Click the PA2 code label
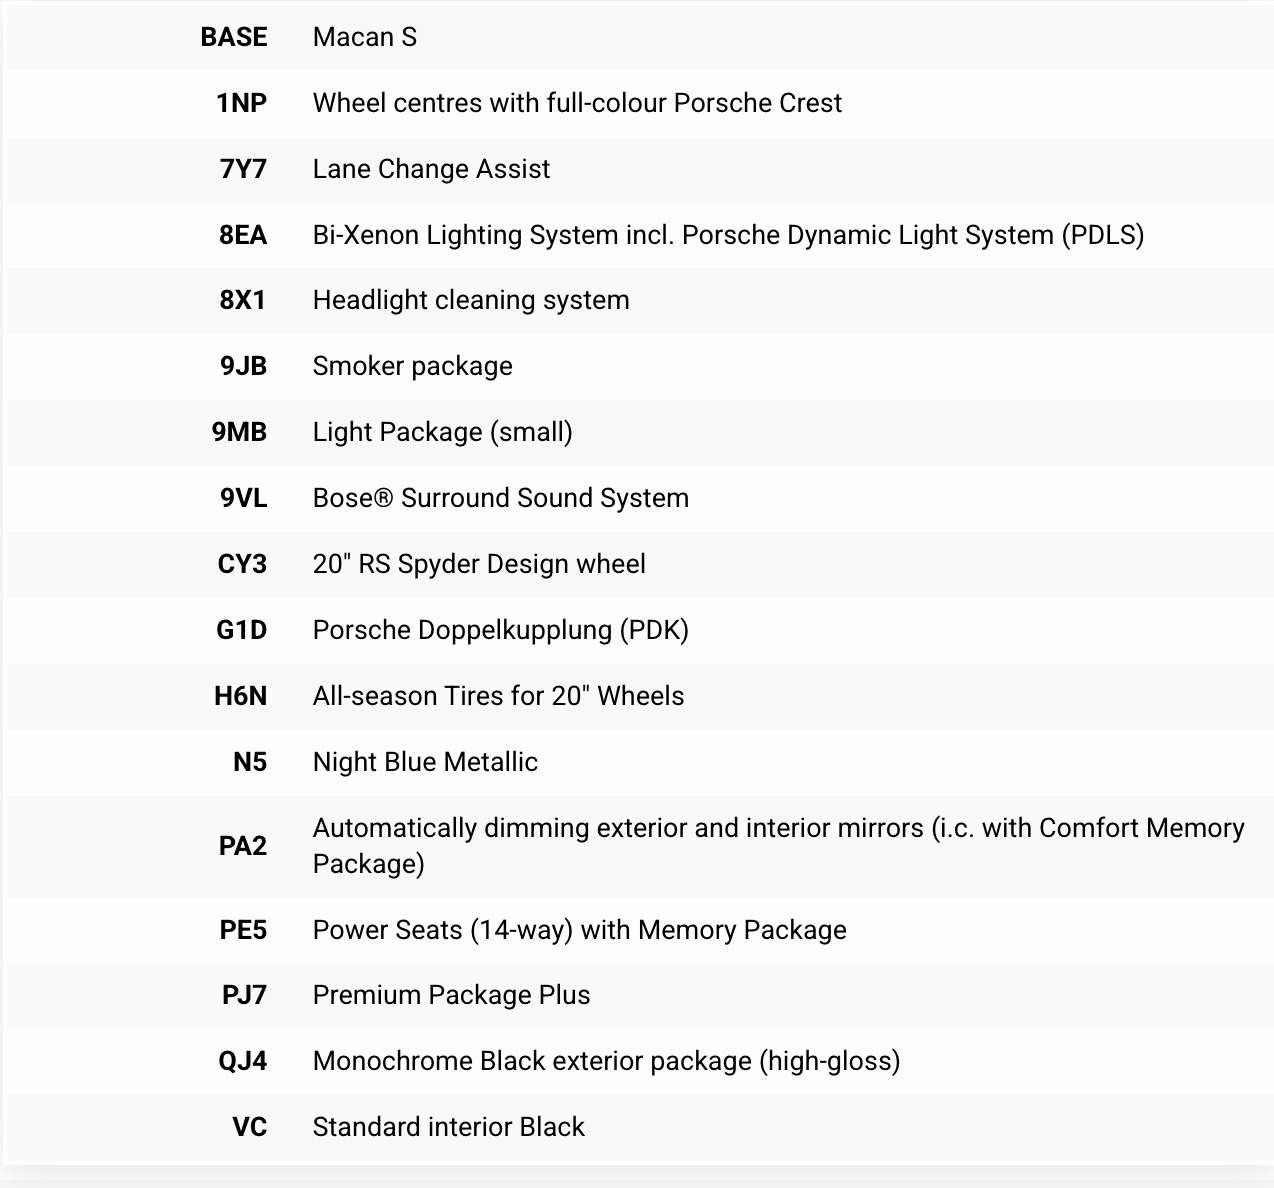The width and height of the screenshot is (1274, 1188). (242, 846)
